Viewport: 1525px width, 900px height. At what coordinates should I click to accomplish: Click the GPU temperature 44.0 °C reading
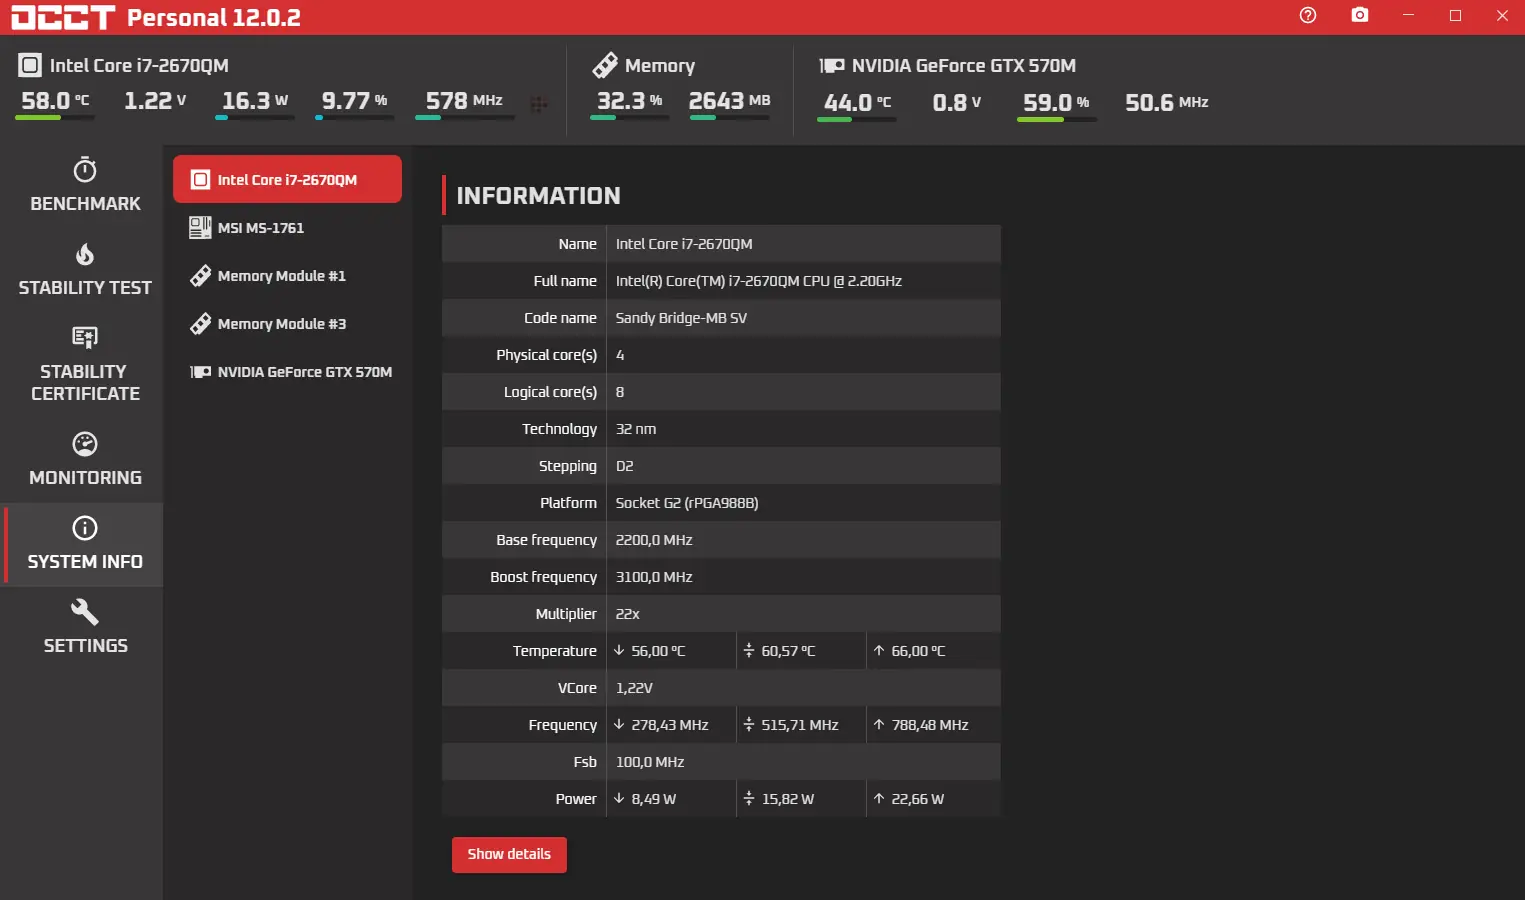[857, 103]
